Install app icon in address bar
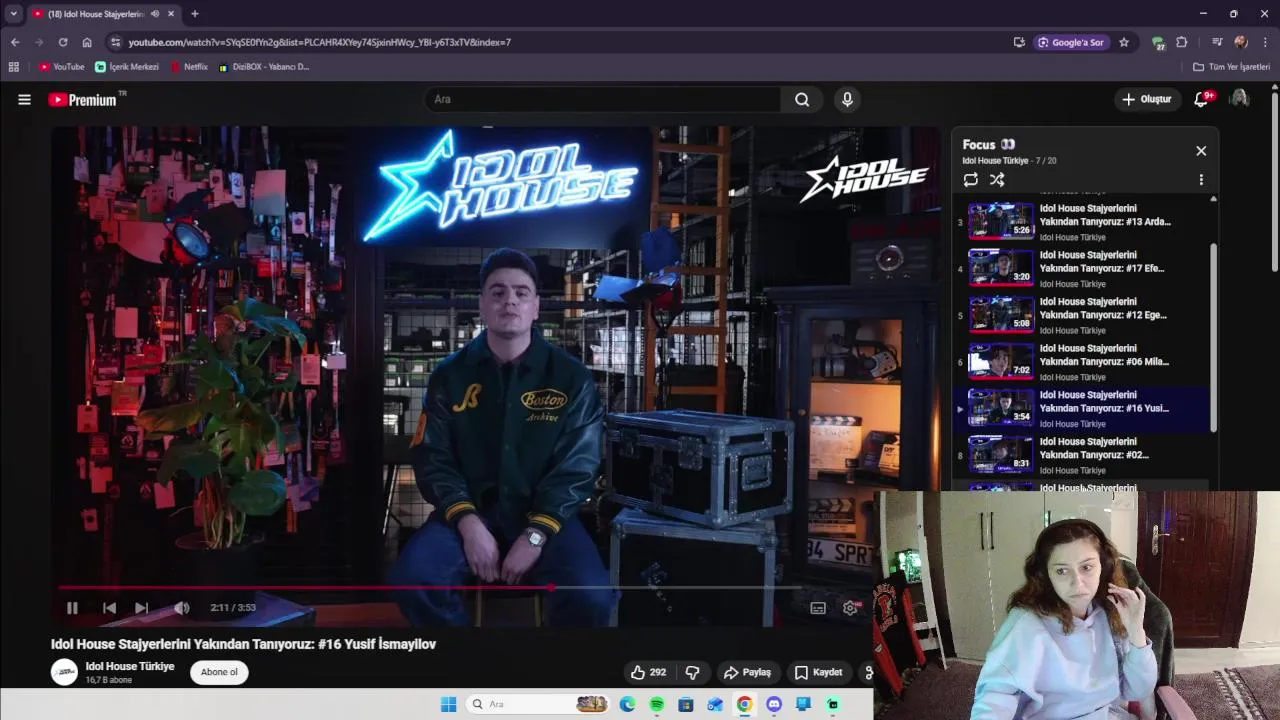Viewport: 1280px width, 720px height. click(1019, 42)
